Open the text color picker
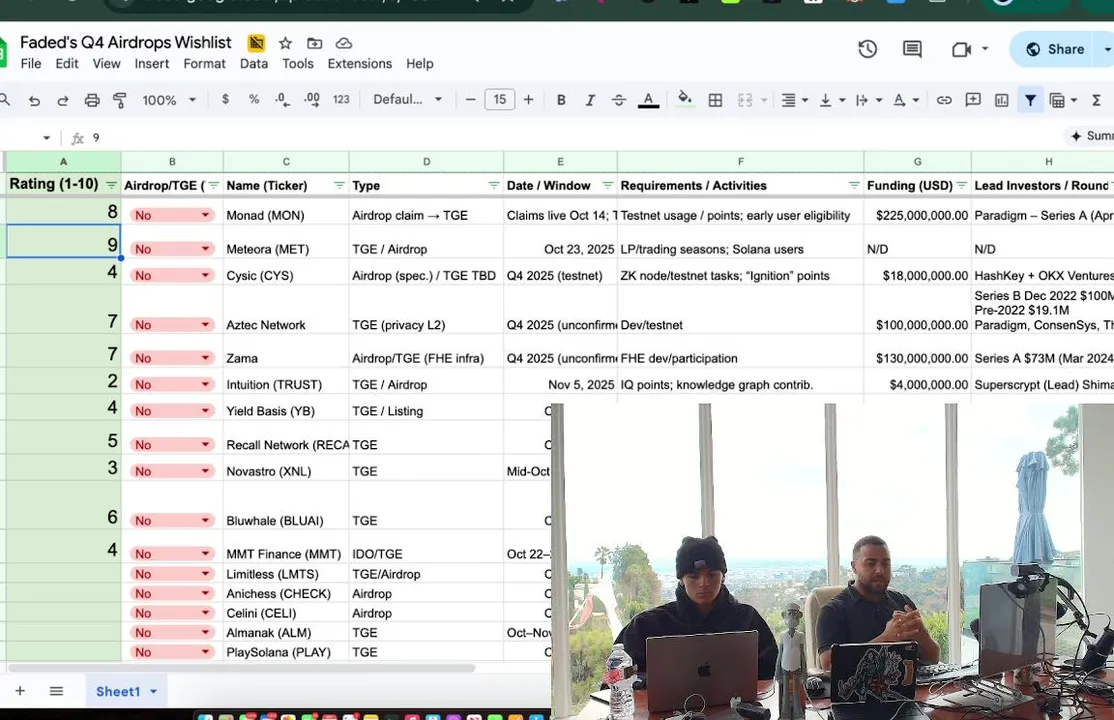Viewport: 1114px width, 720px height. [x=648, y=100]
